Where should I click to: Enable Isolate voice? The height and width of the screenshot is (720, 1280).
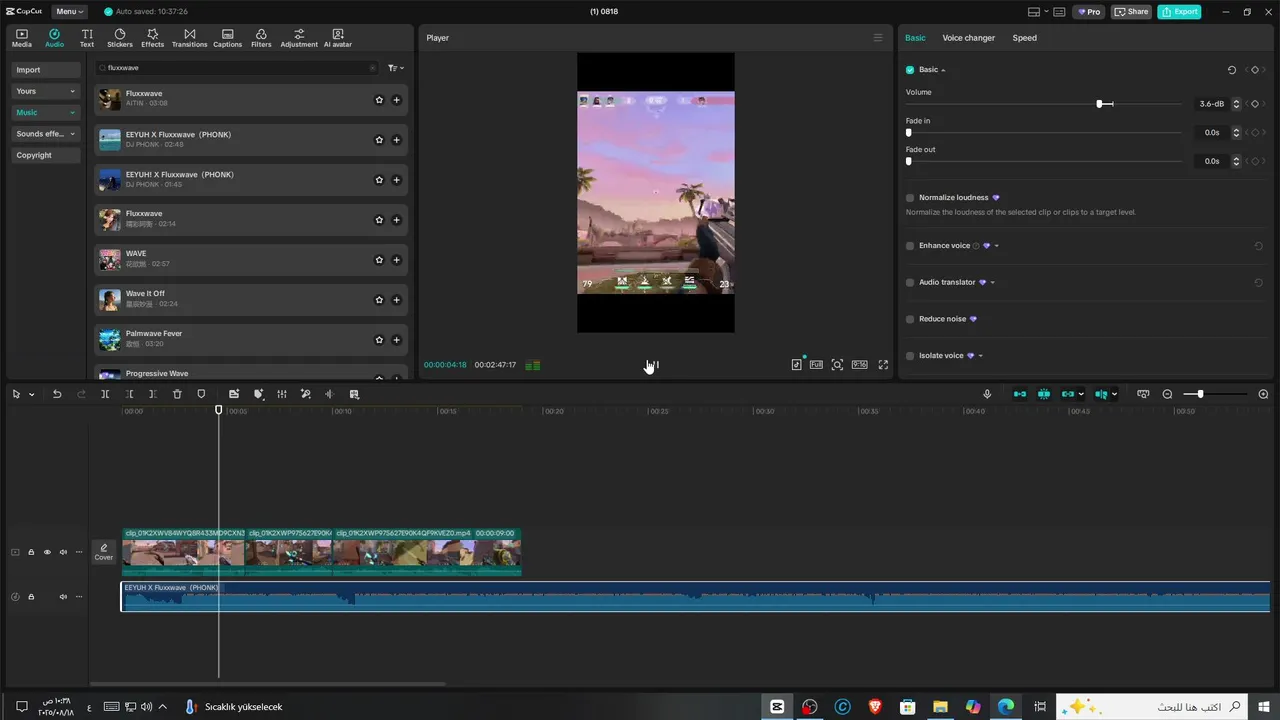point(910,356)
